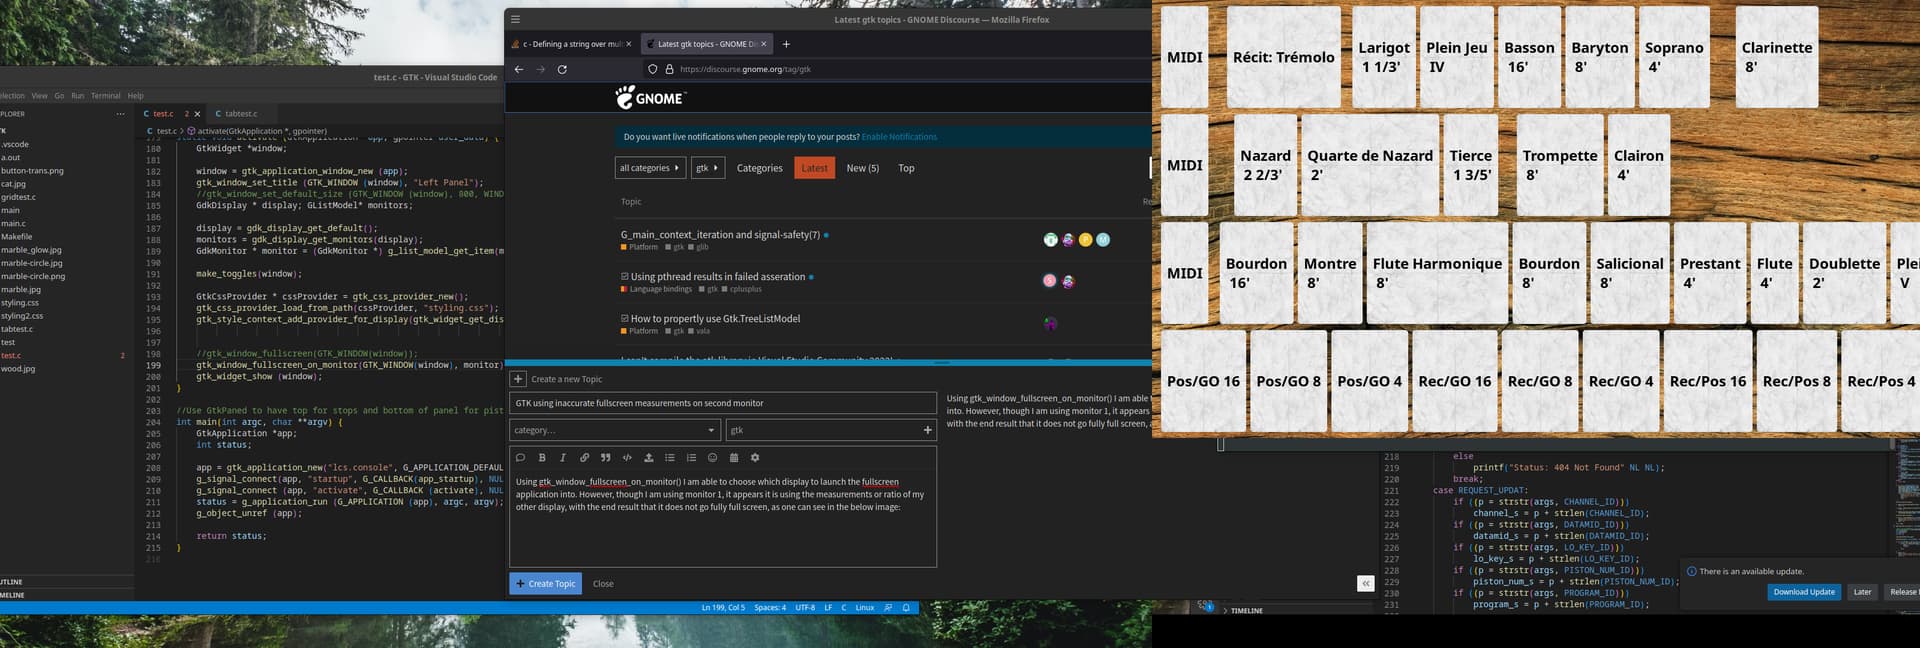Click inside the composer body text area
1920x648 pixels.
tap(723, 520)
